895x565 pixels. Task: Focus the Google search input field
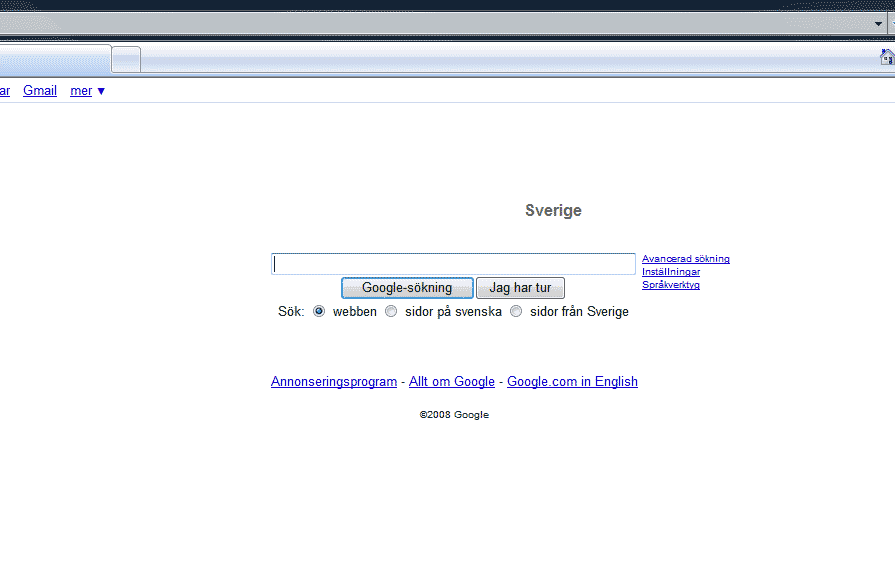tap(453, 264)
